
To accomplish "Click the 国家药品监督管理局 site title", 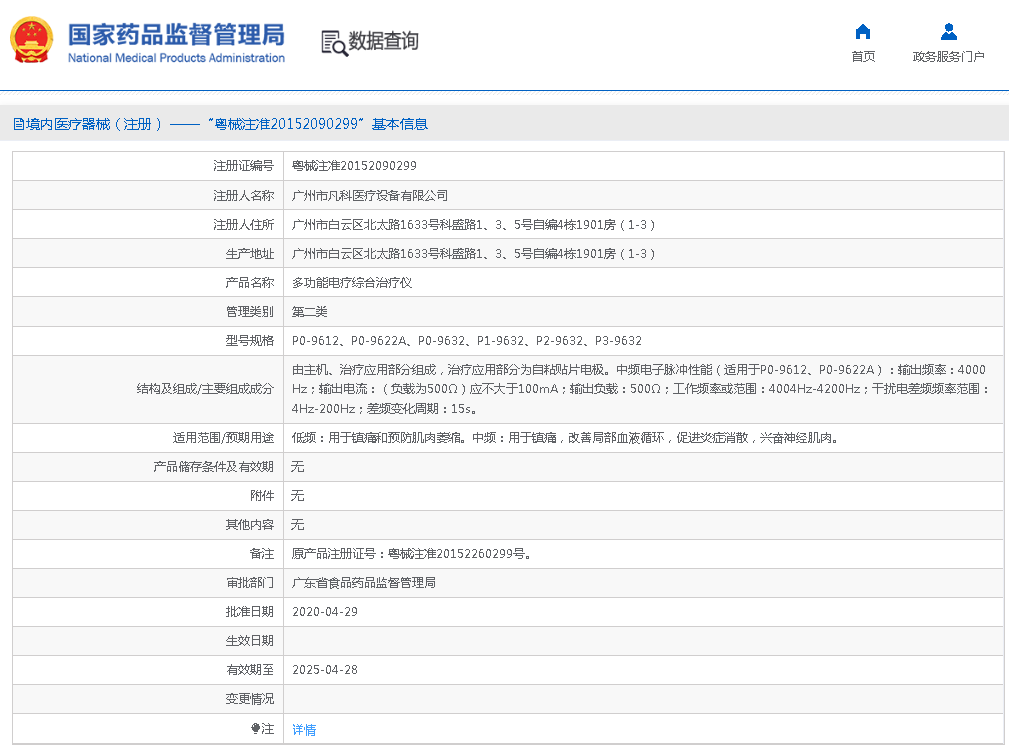I will tap(176, 33).
